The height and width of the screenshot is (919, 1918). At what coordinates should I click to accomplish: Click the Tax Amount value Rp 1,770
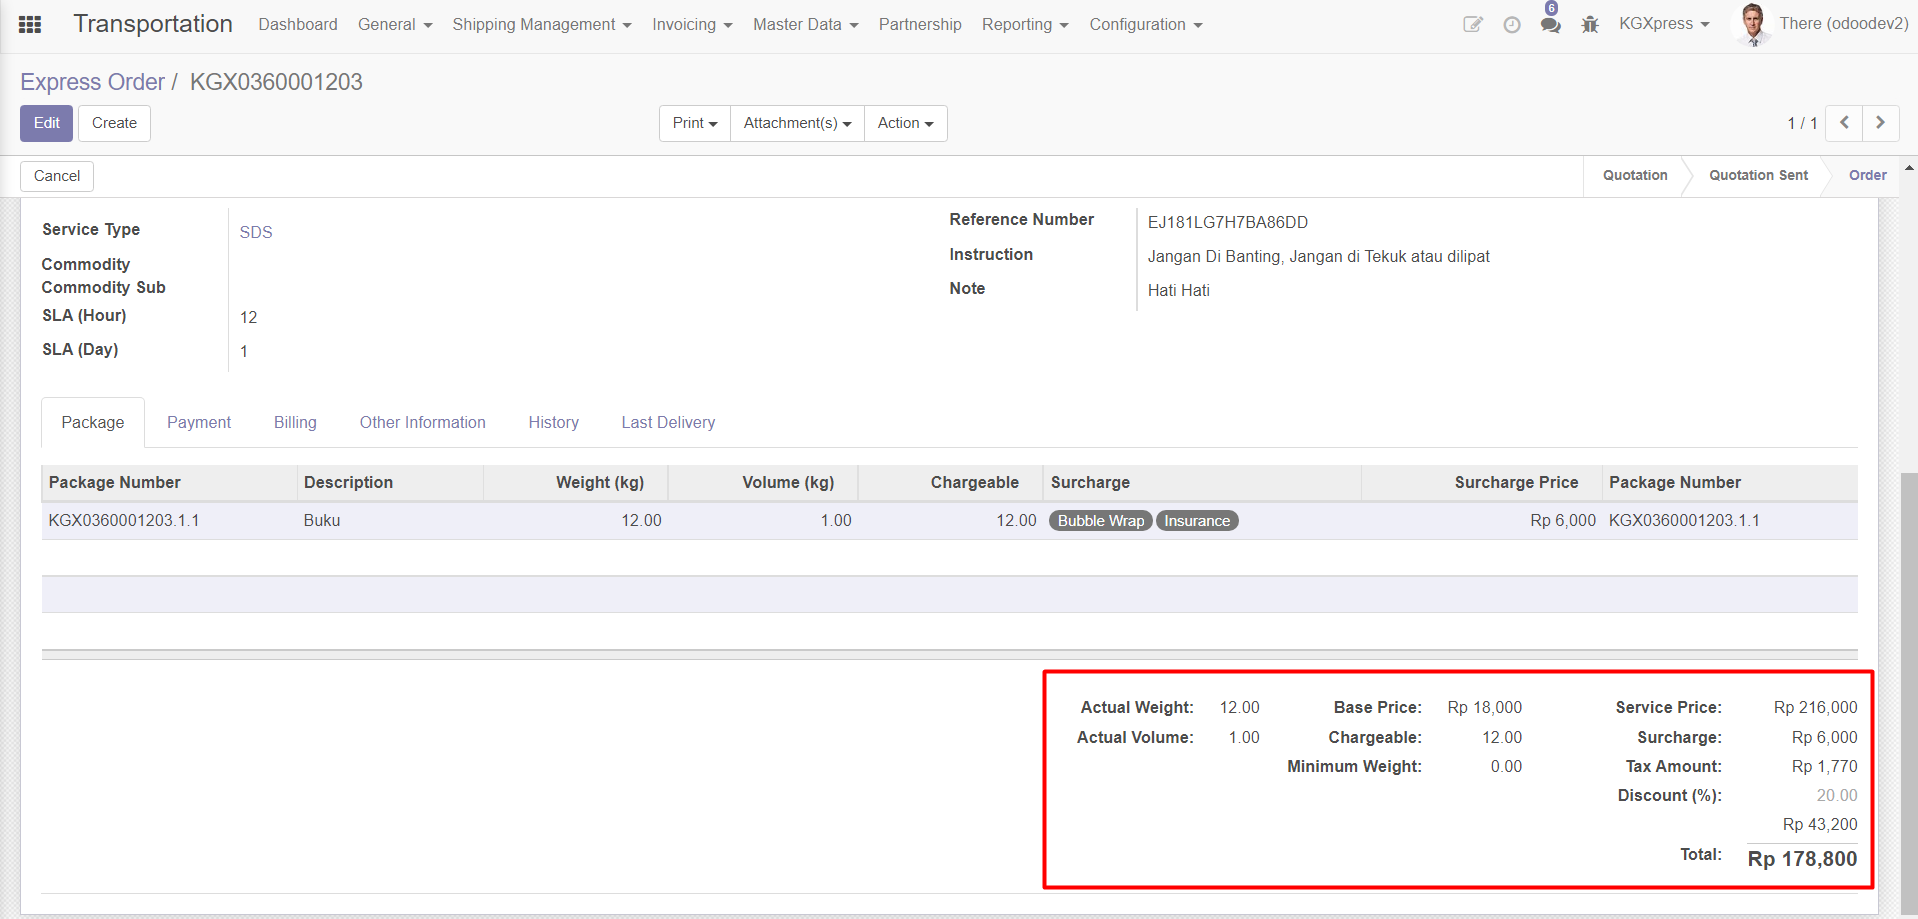(x=1824, y=767)
